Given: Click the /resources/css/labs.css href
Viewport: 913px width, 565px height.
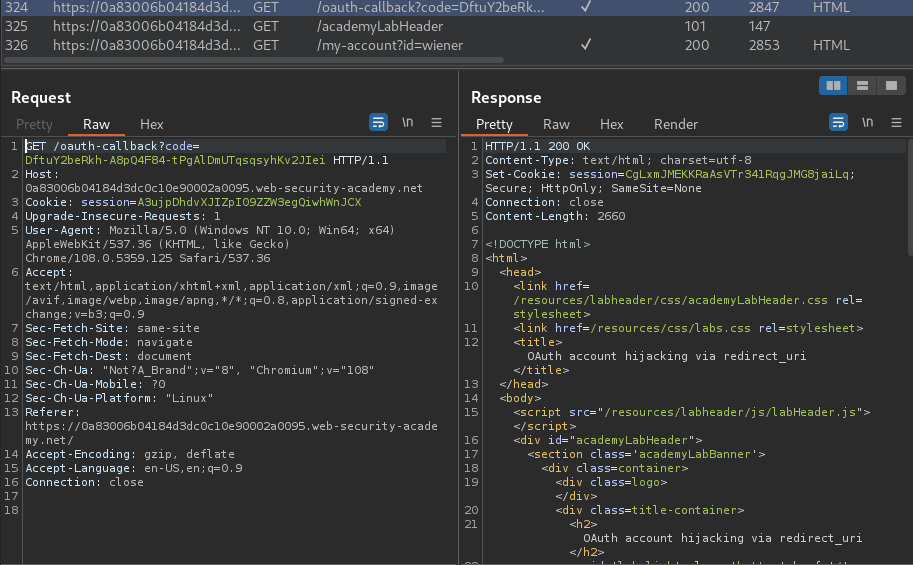Looking at the screenshot, I should (x=670, y=328).
